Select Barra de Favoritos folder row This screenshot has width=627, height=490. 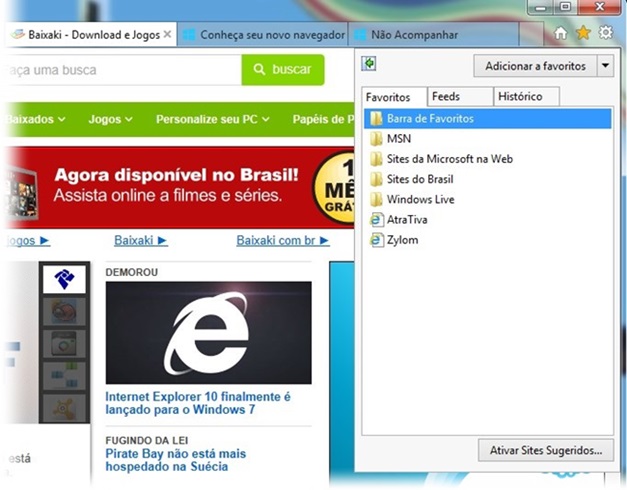[488, 118]
